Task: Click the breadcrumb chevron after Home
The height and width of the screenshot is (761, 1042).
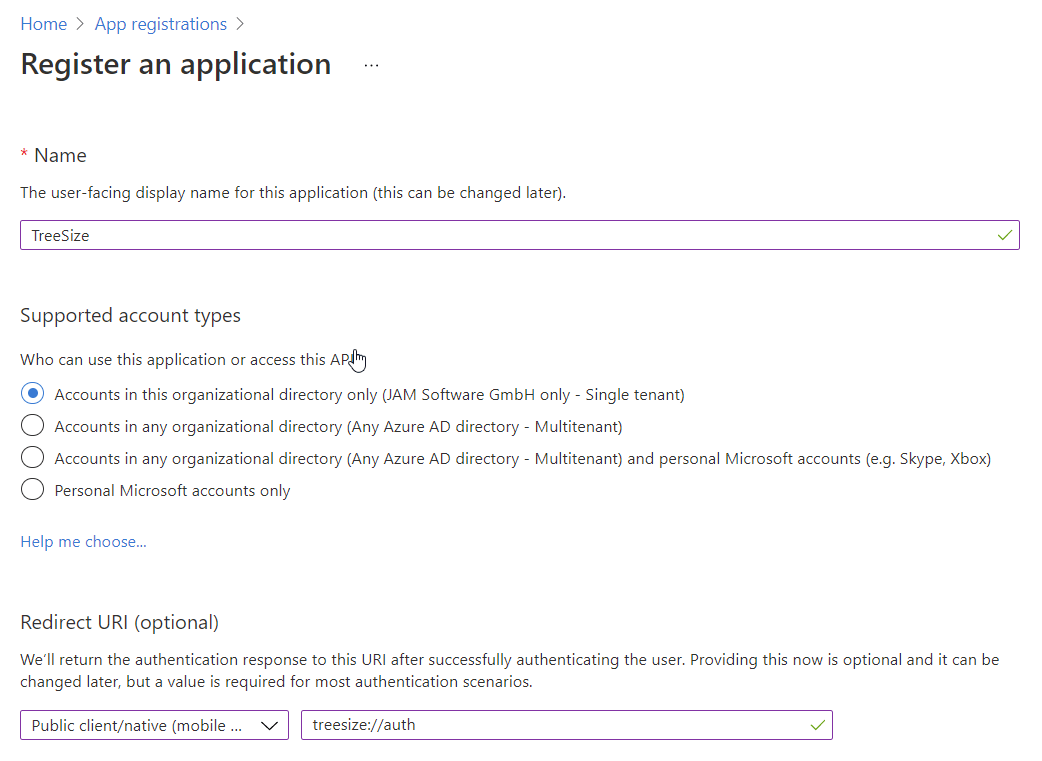Action: (77, 23)
